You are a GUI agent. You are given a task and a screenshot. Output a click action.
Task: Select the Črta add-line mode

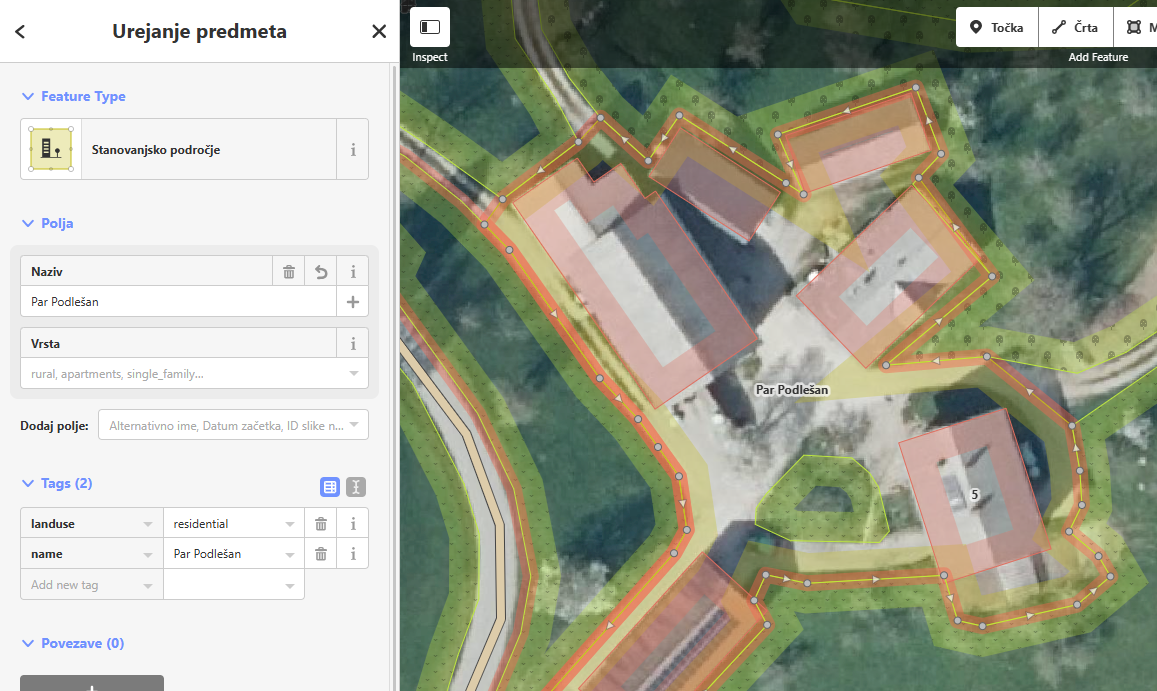click(x=1078, y=28)
